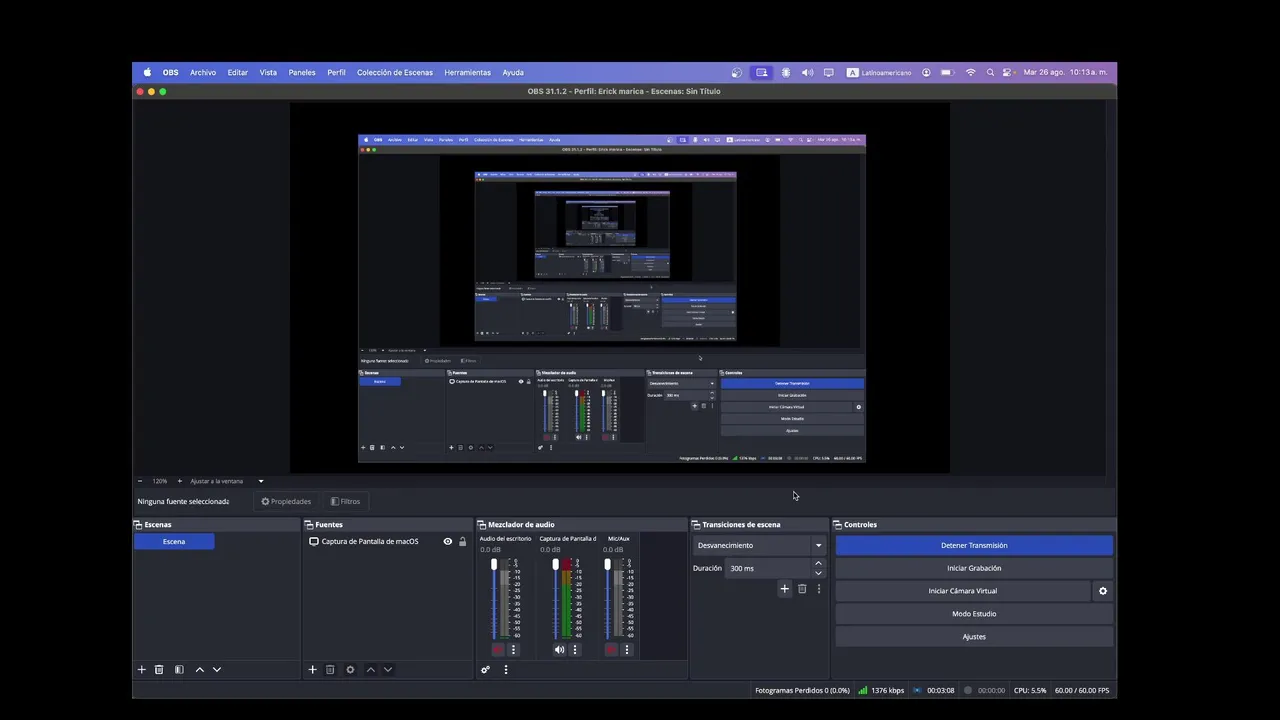Click Filtros button above docks
This screenshot has width=1280, height=720.
pos(345,502)
